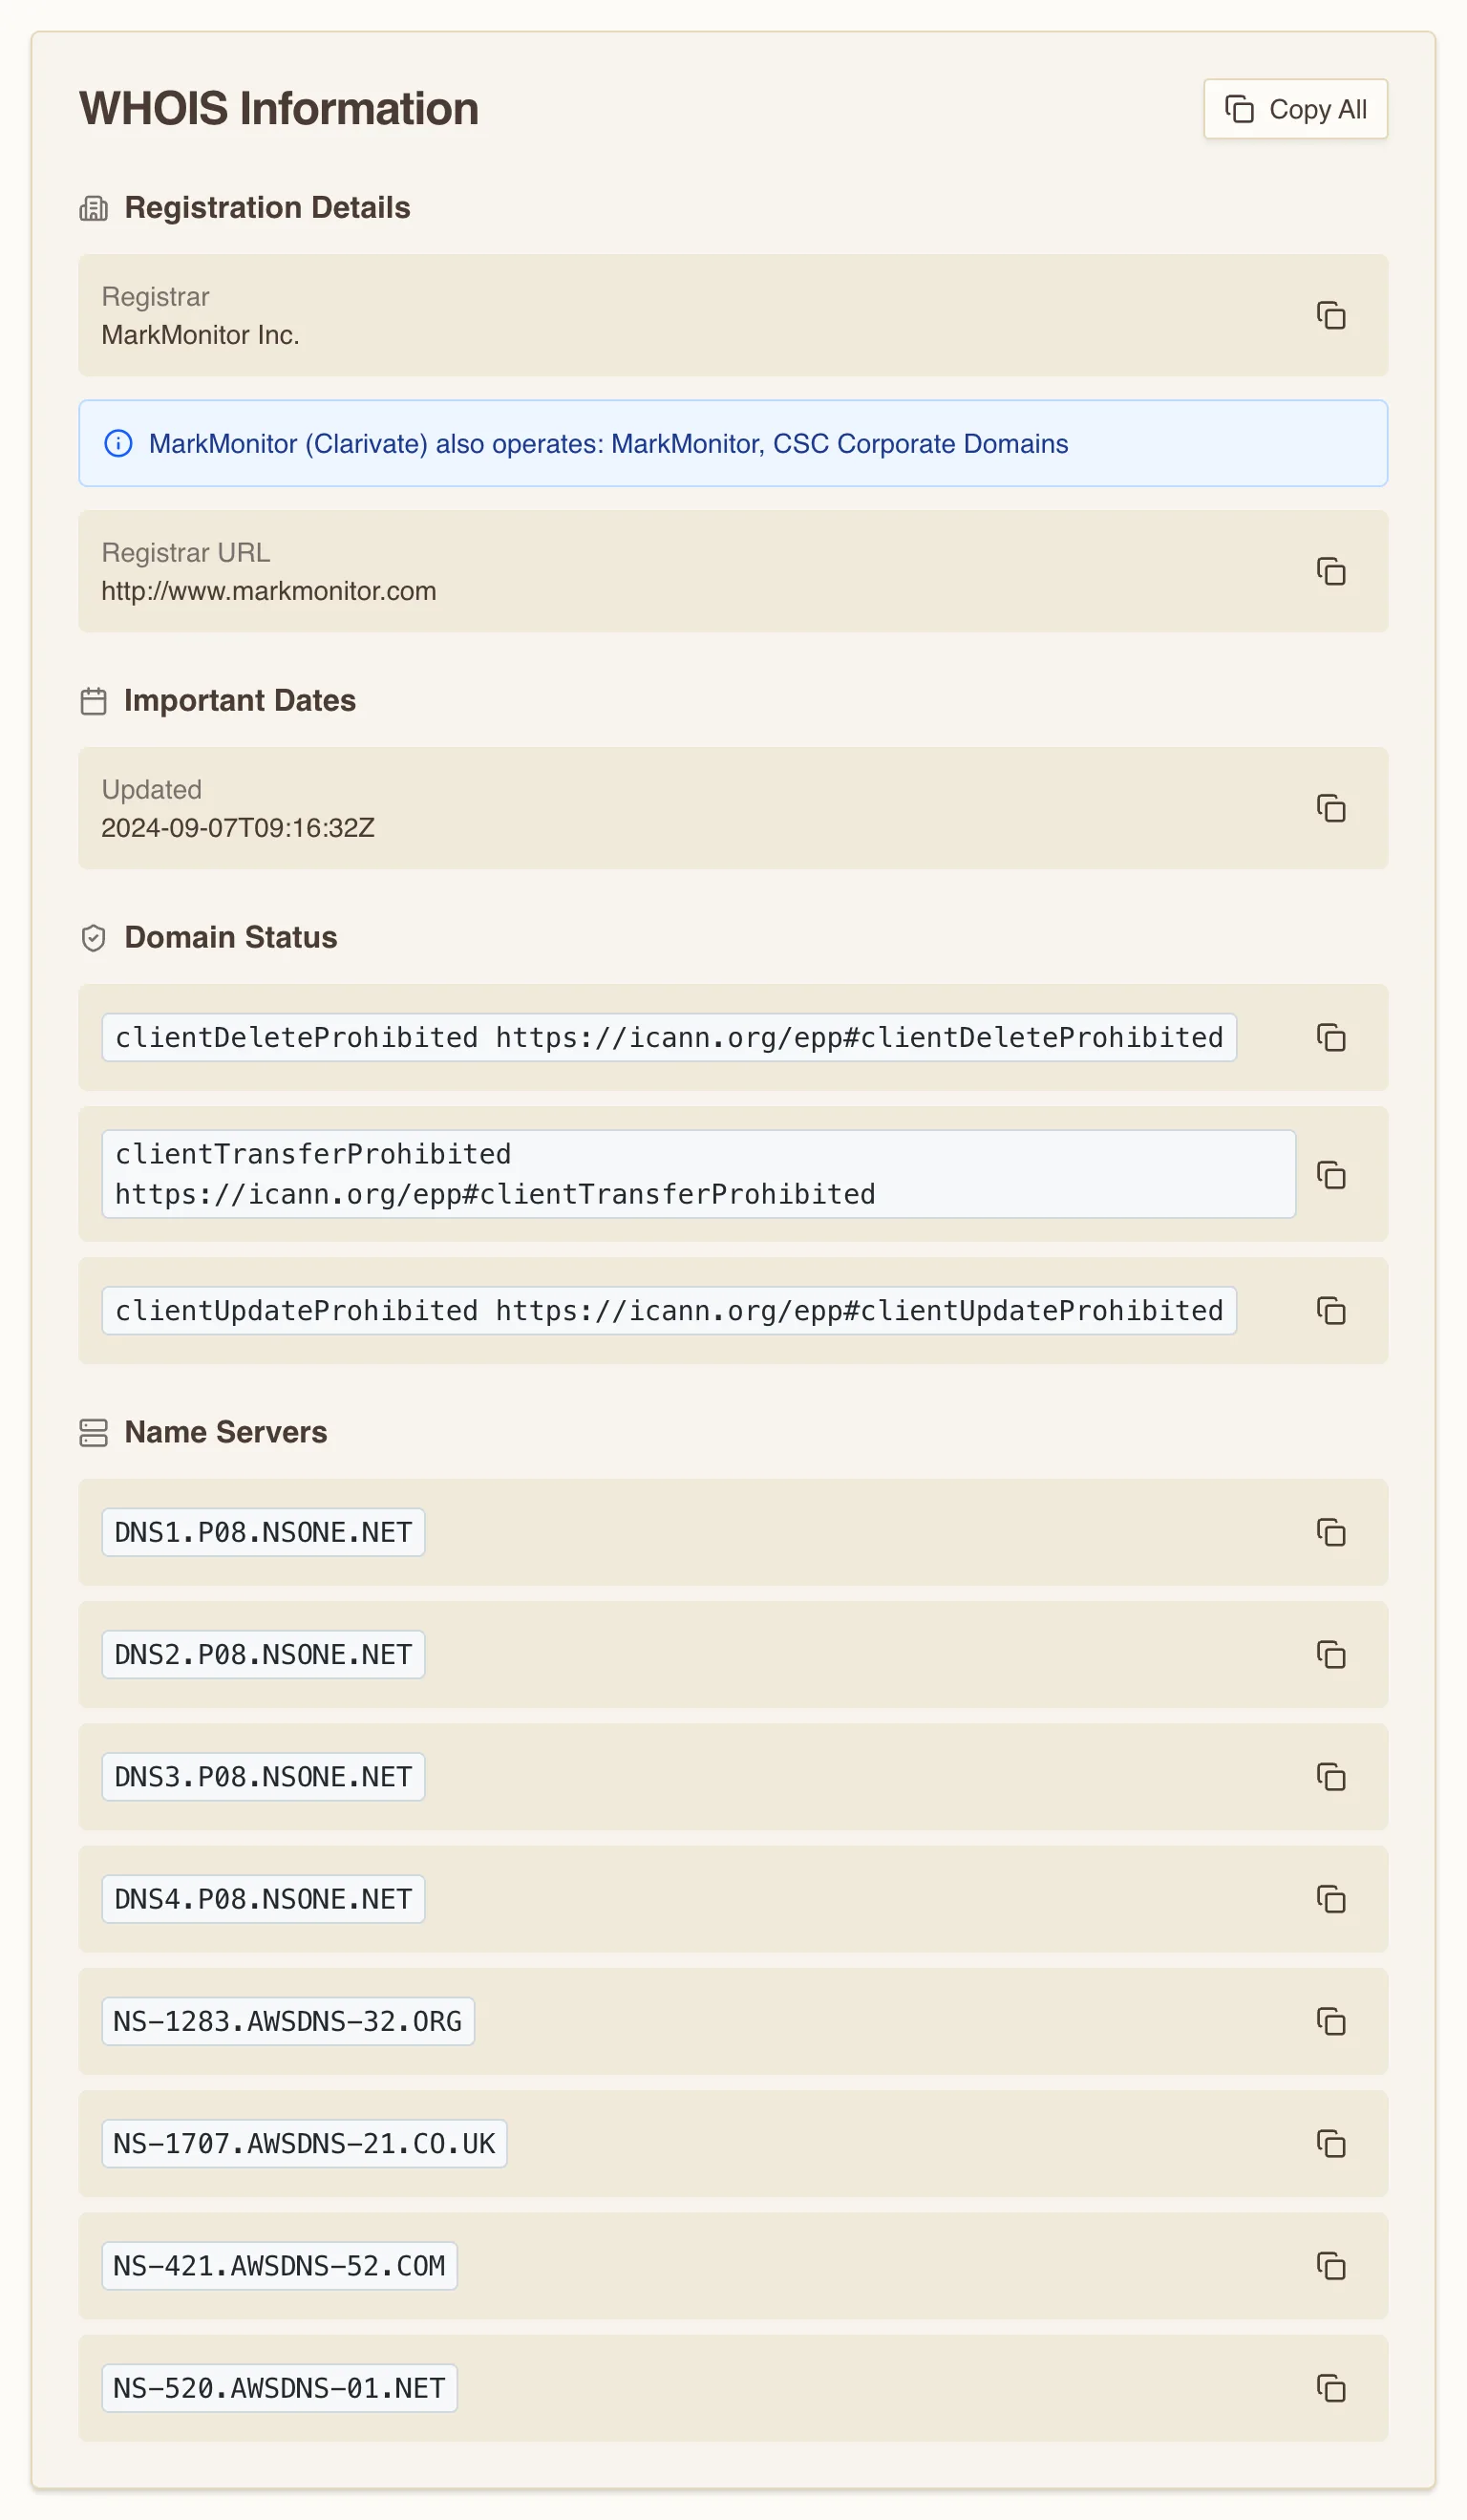
Task: Click the DNS3.P08.NSONE.NET text
Action: coord(263,1776)
